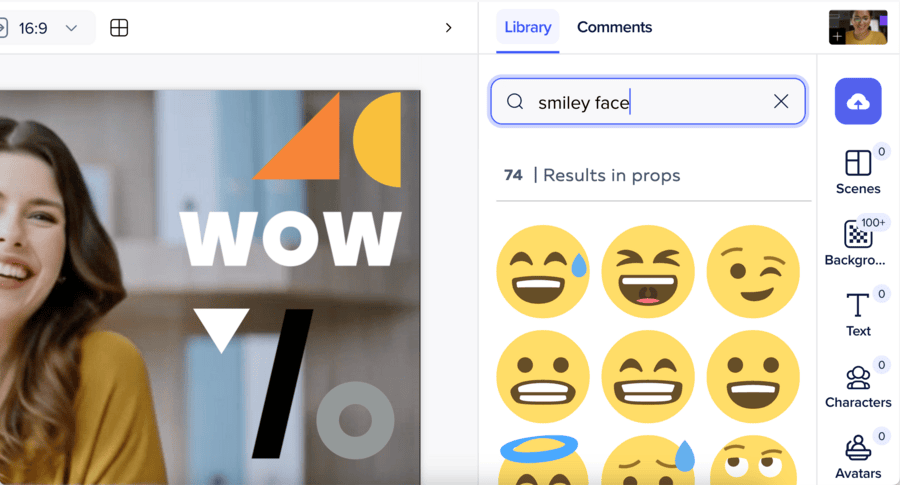Open the Text library category
Image resolution: width=900 pixels, height=485 pixels.
[858, 313]
